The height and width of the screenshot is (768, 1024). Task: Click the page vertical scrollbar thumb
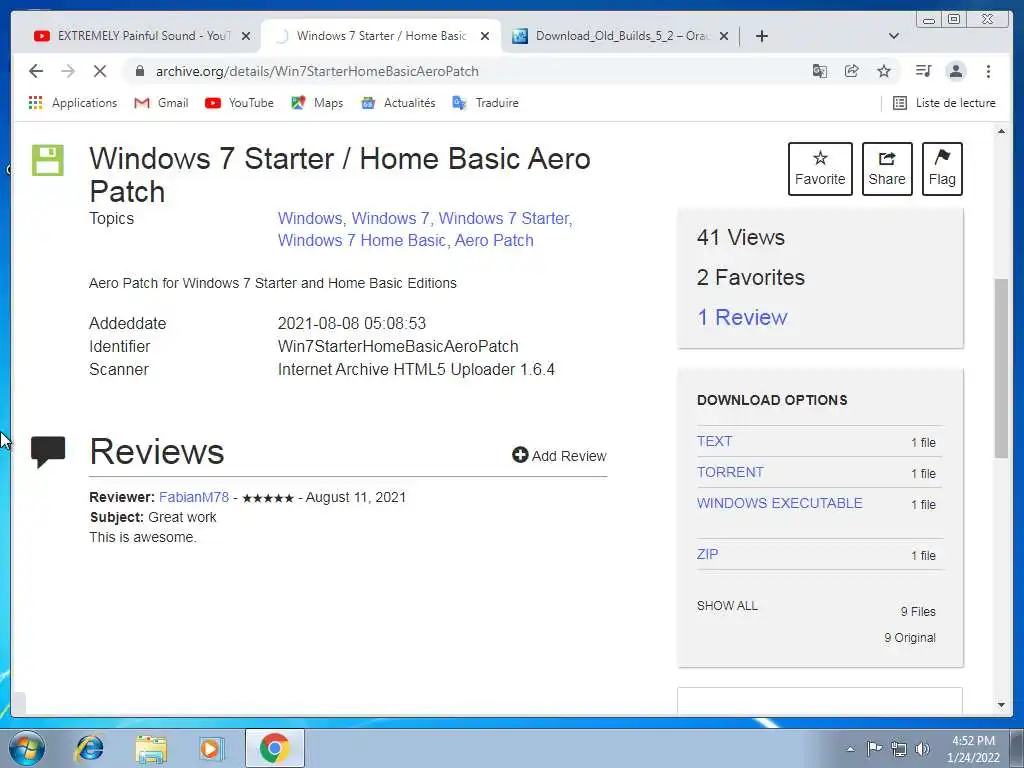(x=1001, y=368)
